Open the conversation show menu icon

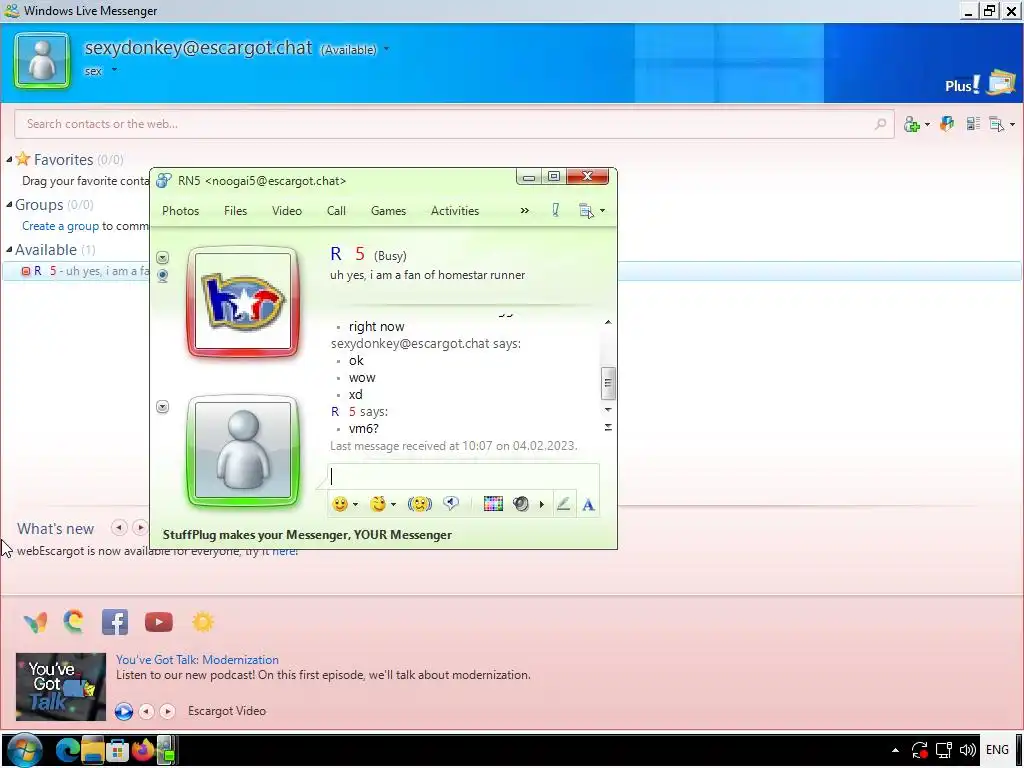586,211
